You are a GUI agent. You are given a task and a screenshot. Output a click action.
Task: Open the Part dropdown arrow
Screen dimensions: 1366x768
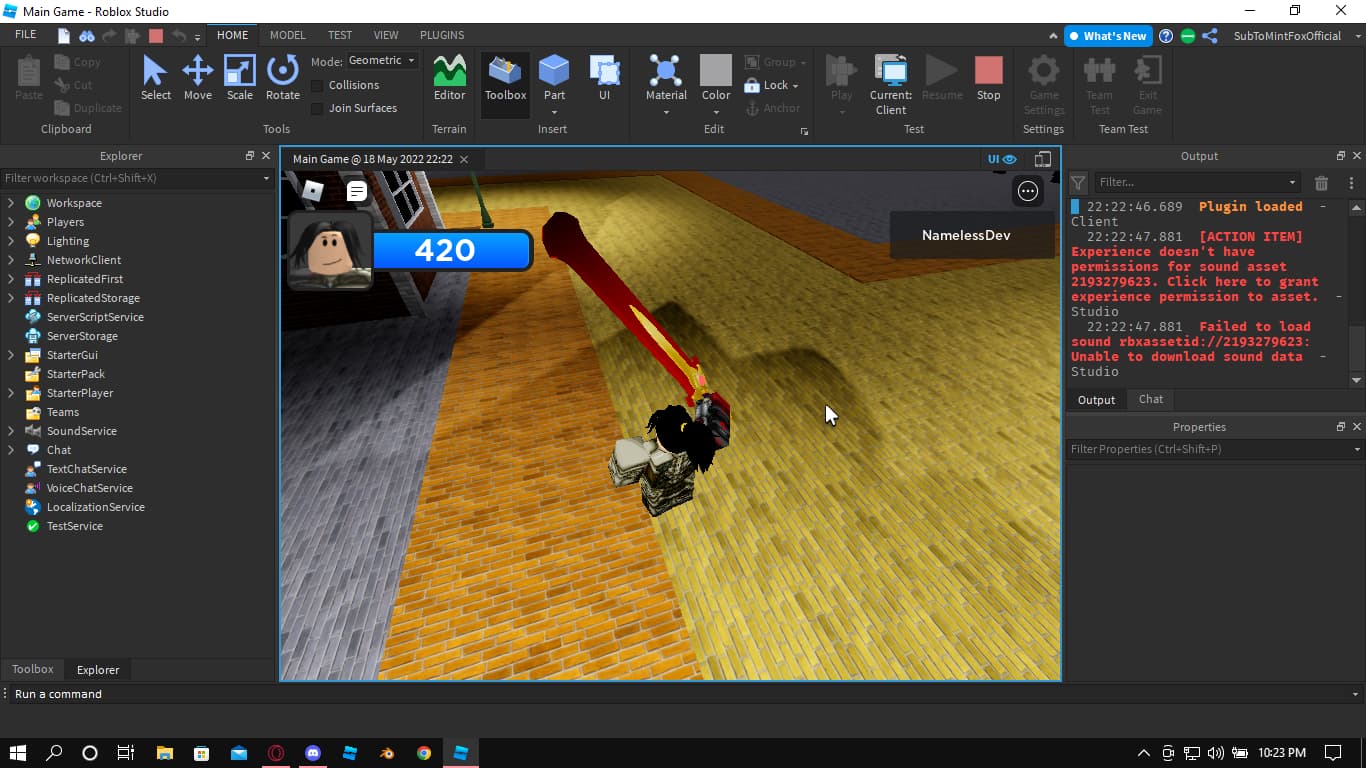pyautogui.click(x=554, y=112)
